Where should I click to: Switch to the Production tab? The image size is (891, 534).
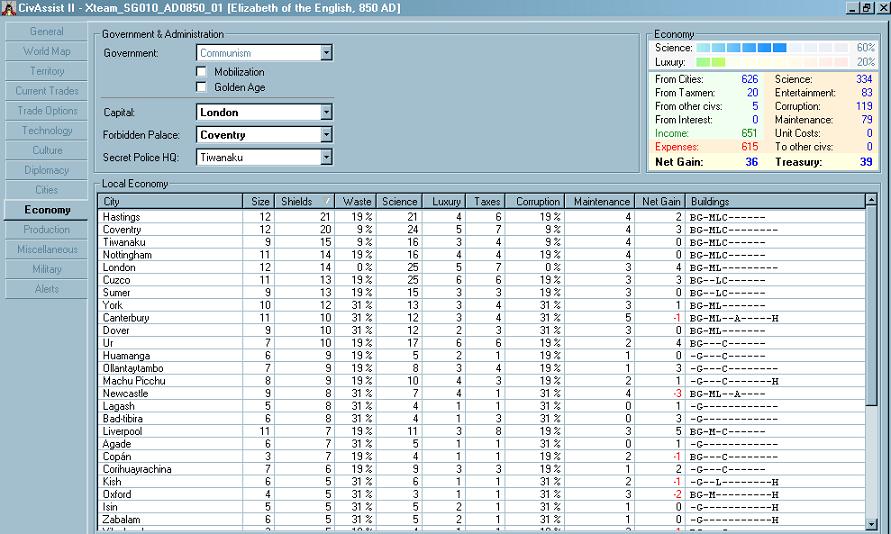coord(47,230)
